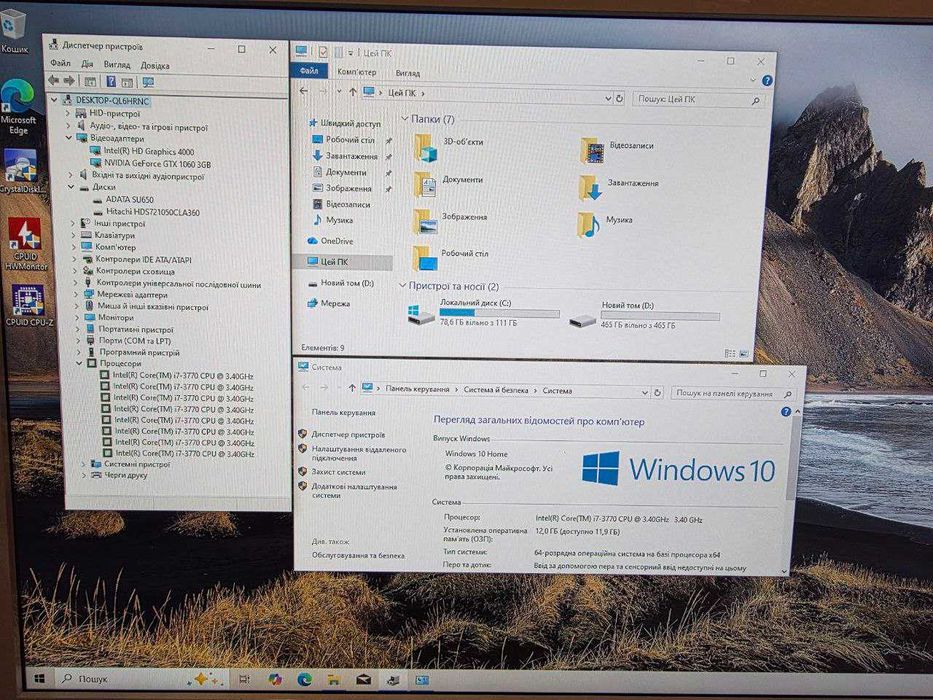The image size is (933, 700).
Task: Launch CPUID HWMonitor desktop shortcut
Action: pos(25,244)
